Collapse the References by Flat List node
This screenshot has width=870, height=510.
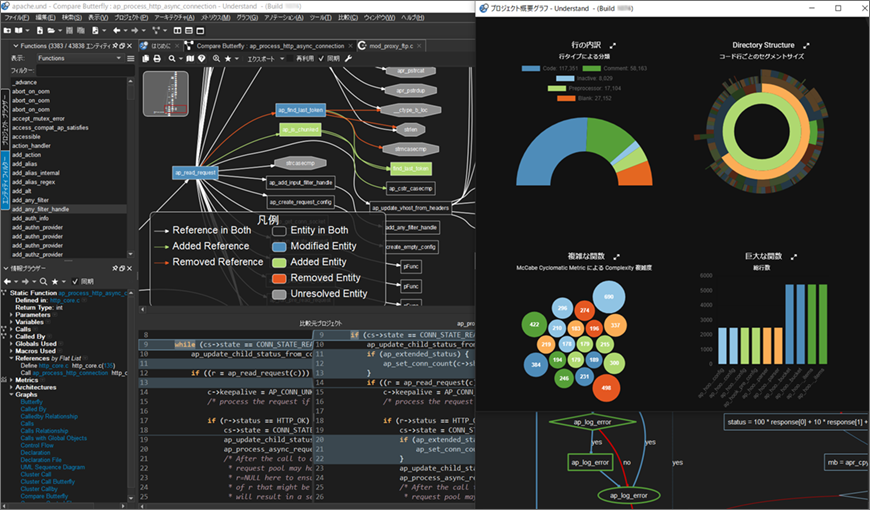click(x=12, y=358)
